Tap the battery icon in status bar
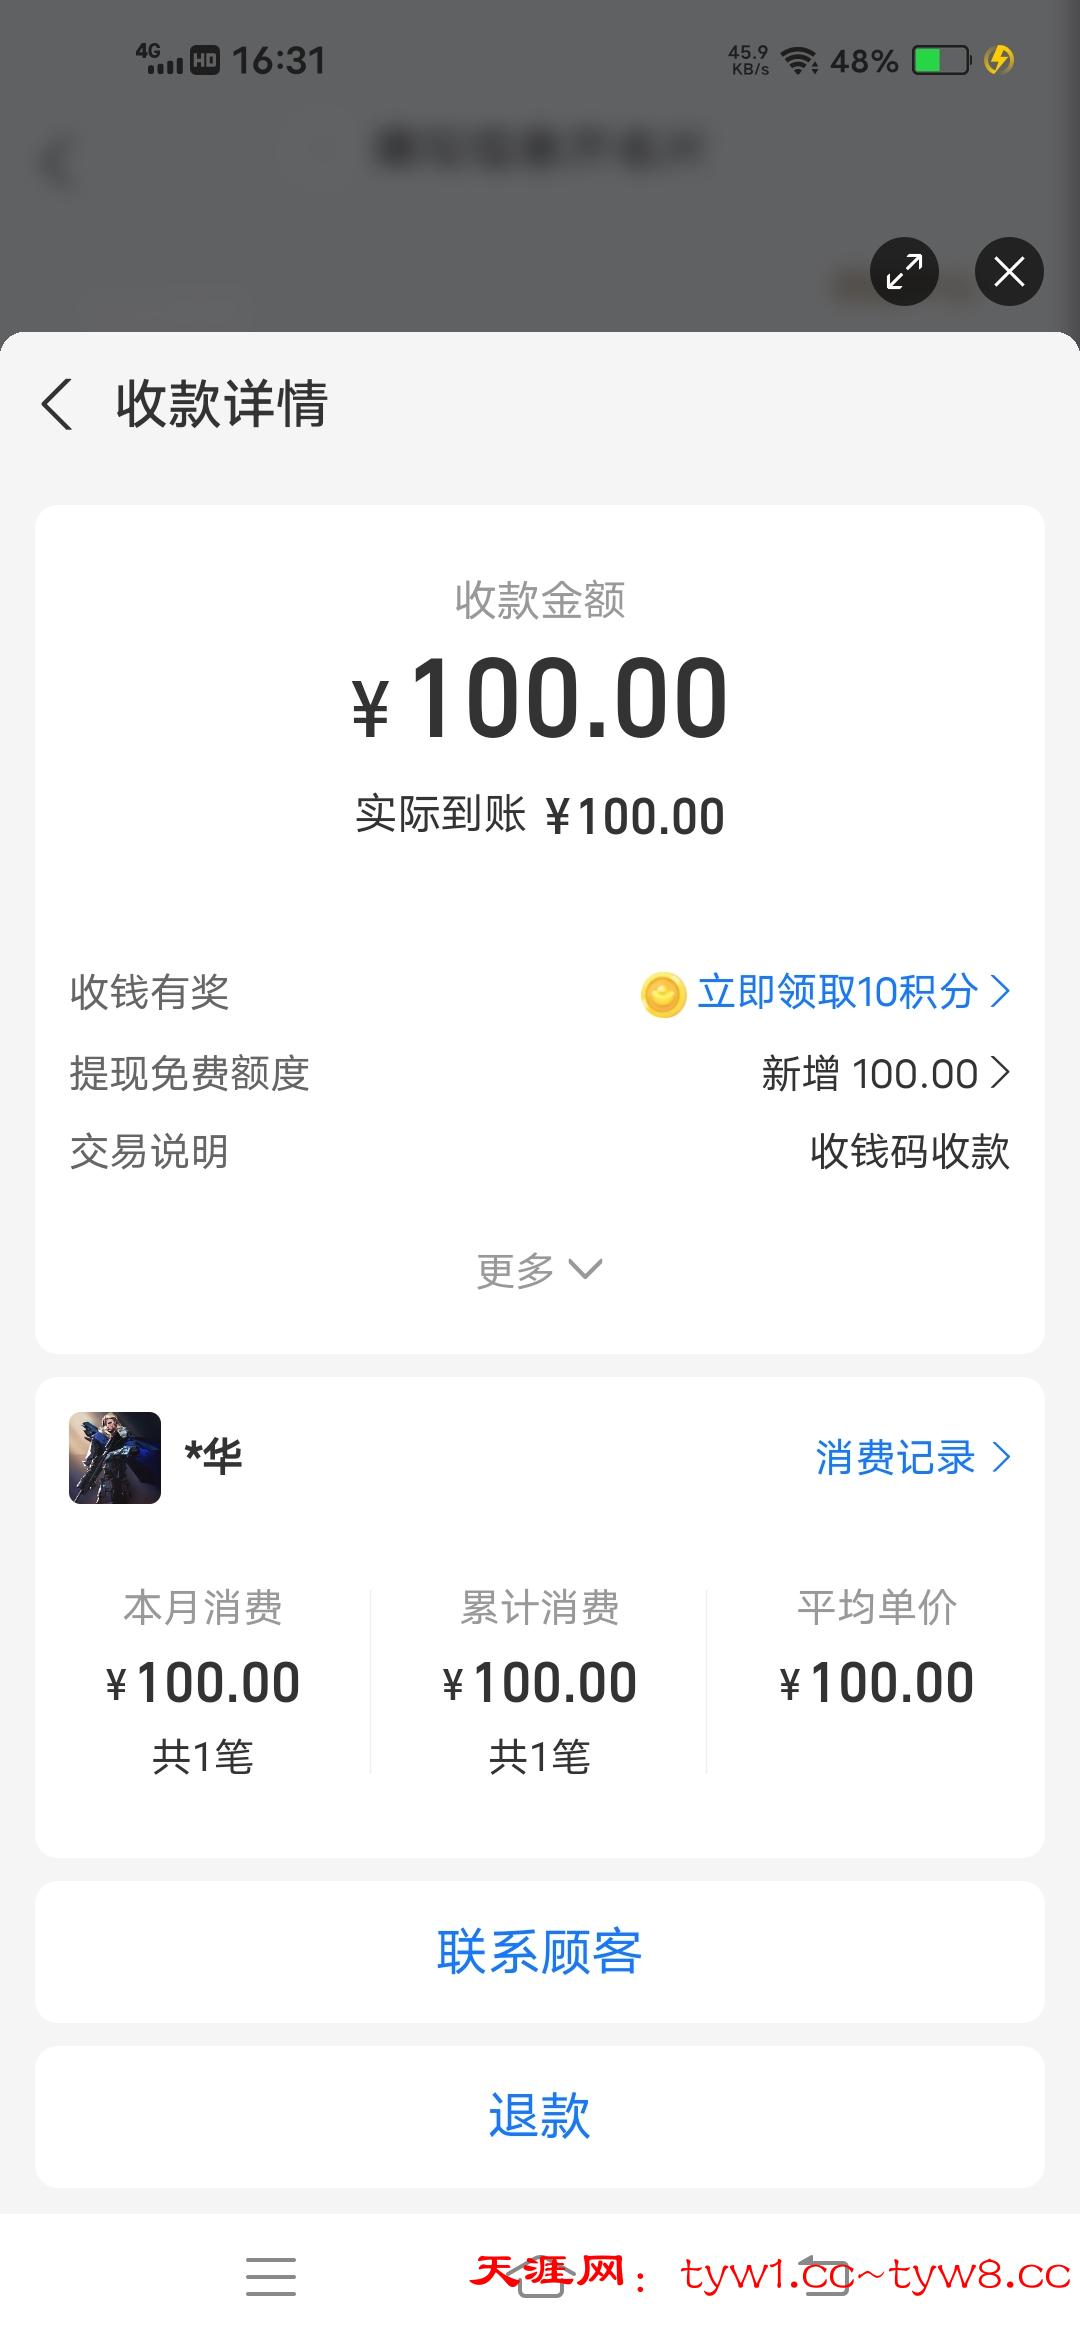This screenshot has height=2340, width=1080. [x=941, y=61]
